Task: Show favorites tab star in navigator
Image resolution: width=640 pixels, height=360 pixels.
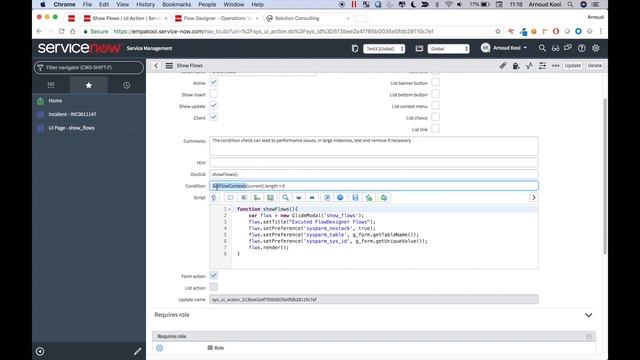Action: 89,85
